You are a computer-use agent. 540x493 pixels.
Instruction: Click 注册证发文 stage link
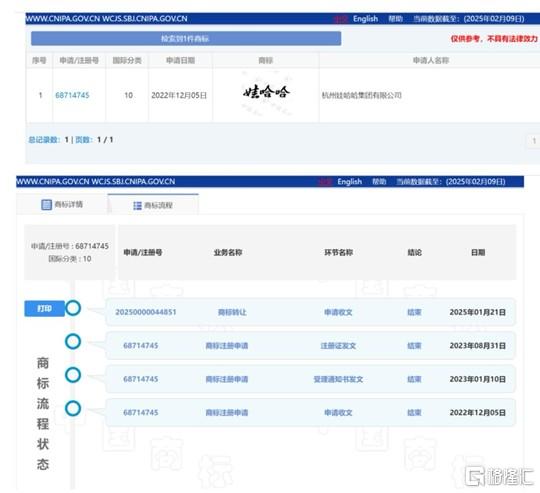(338, 346)
